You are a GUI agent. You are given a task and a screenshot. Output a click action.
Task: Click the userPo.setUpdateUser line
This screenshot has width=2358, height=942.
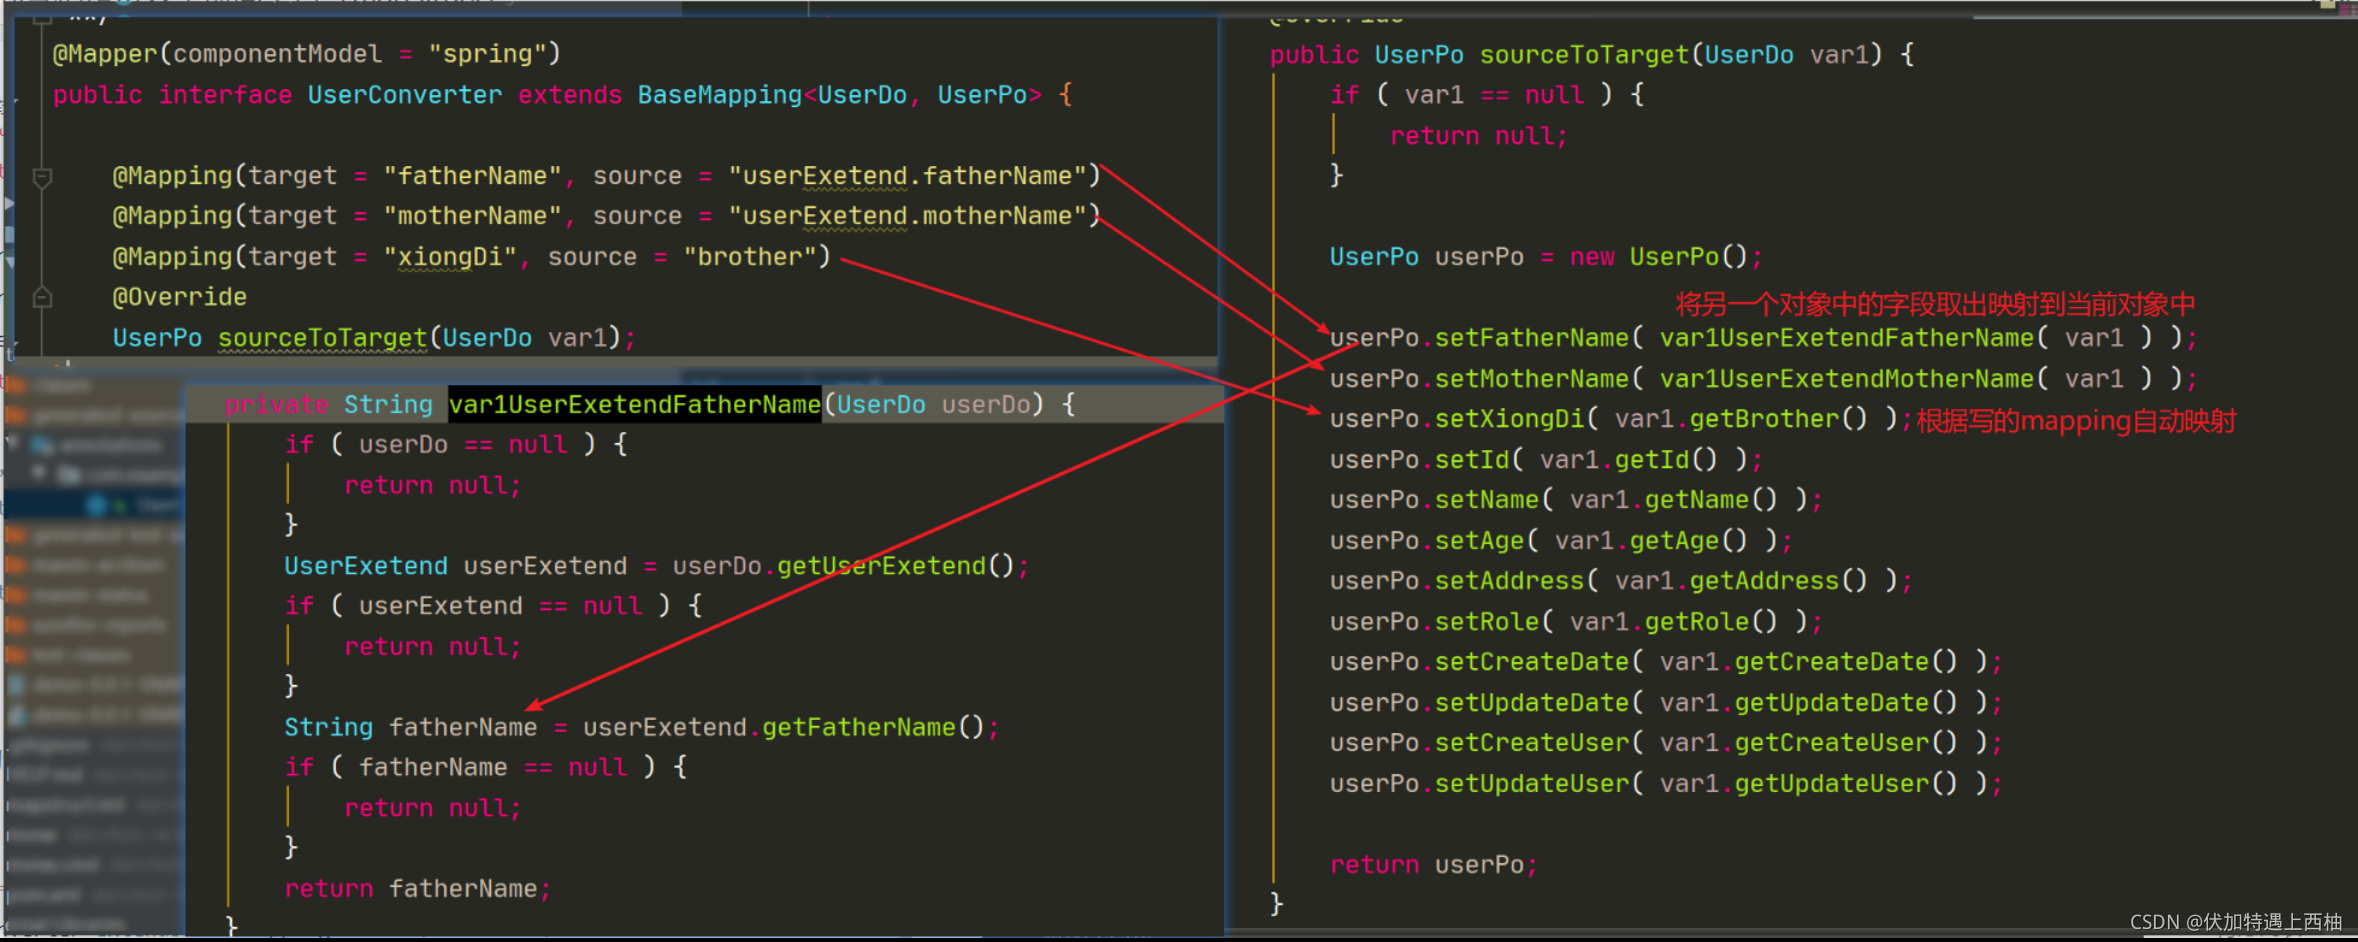pyautogui.click(x=1666, y=784)
